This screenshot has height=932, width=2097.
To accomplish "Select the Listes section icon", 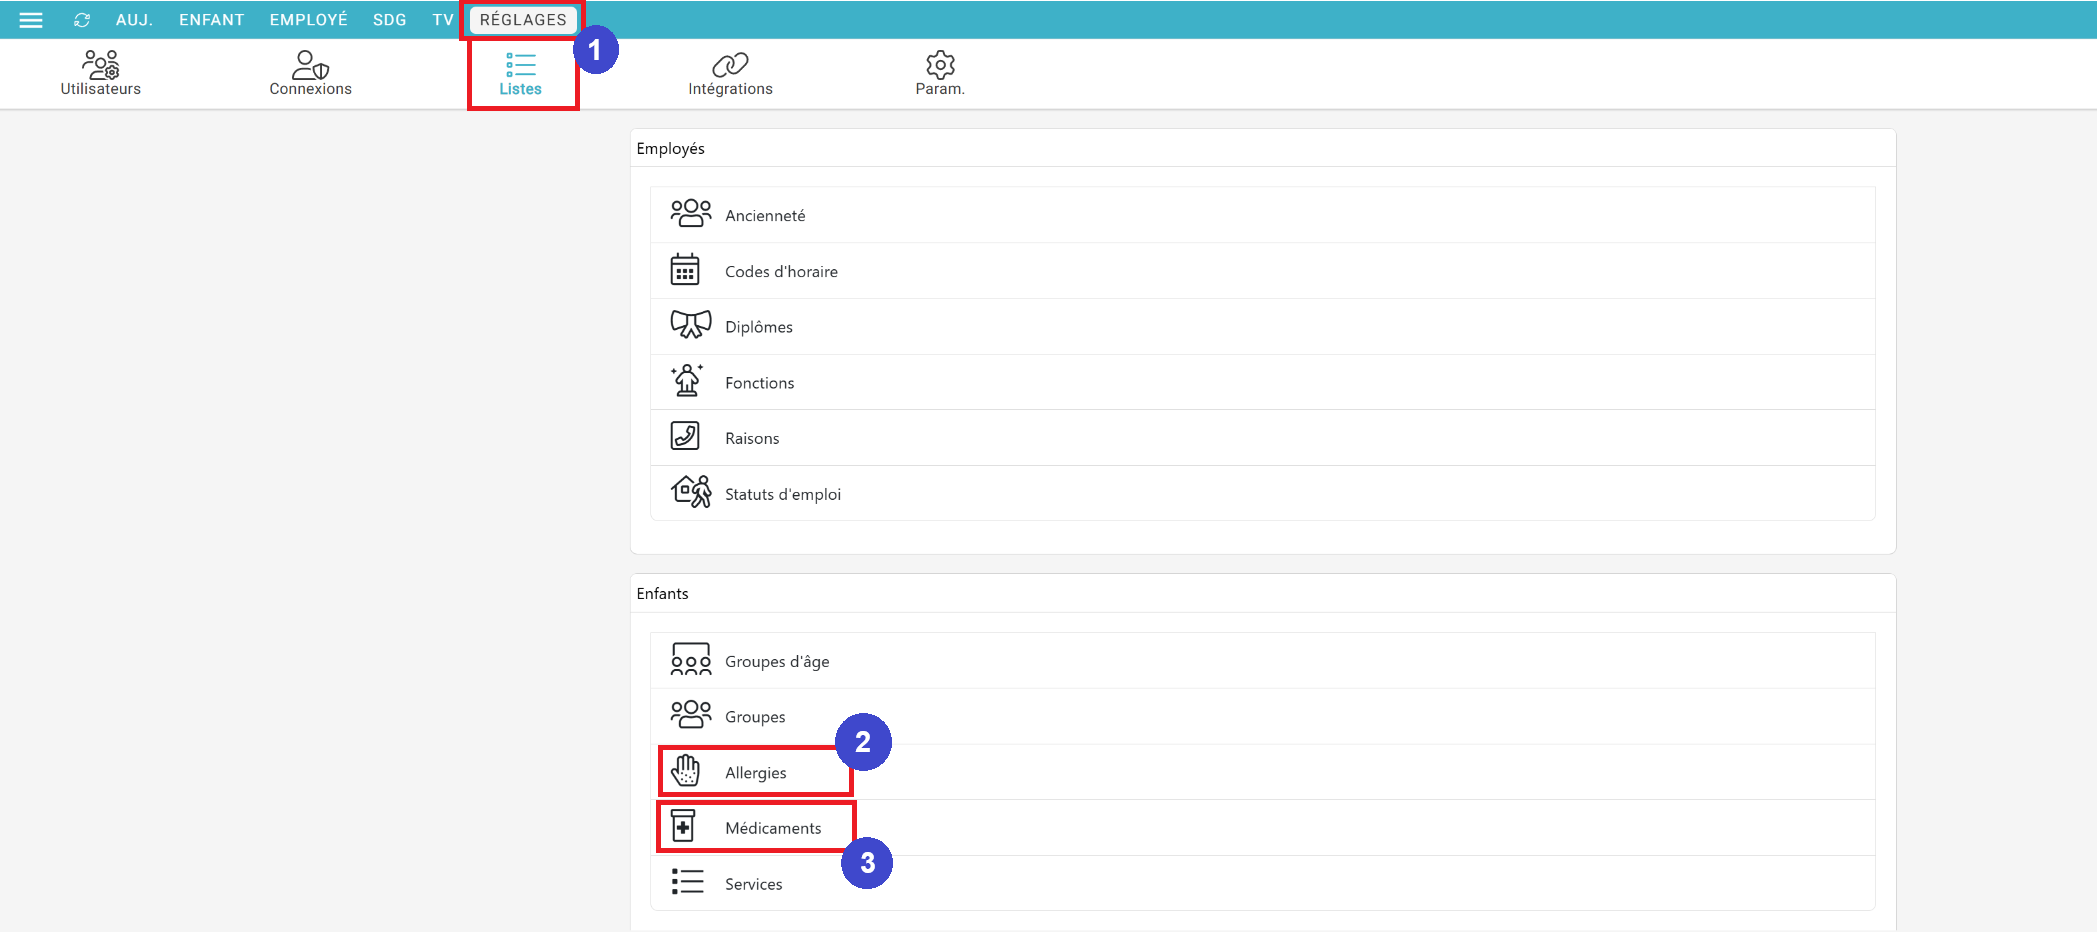I will (520, 66).
